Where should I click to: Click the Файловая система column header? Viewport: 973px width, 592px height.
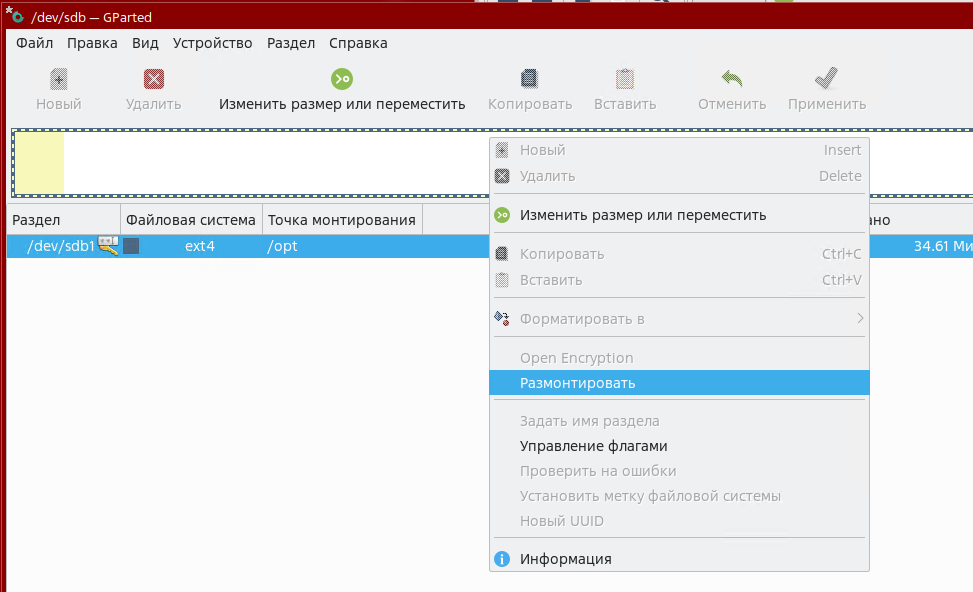tap(191, 220)
